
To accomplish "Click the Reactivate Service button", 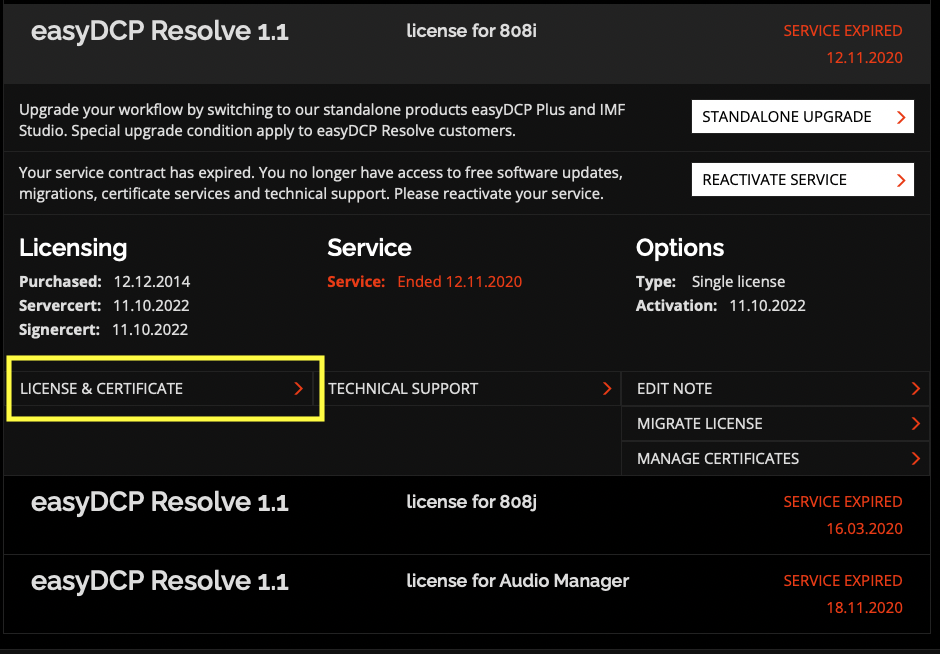I will pos(802,179).
